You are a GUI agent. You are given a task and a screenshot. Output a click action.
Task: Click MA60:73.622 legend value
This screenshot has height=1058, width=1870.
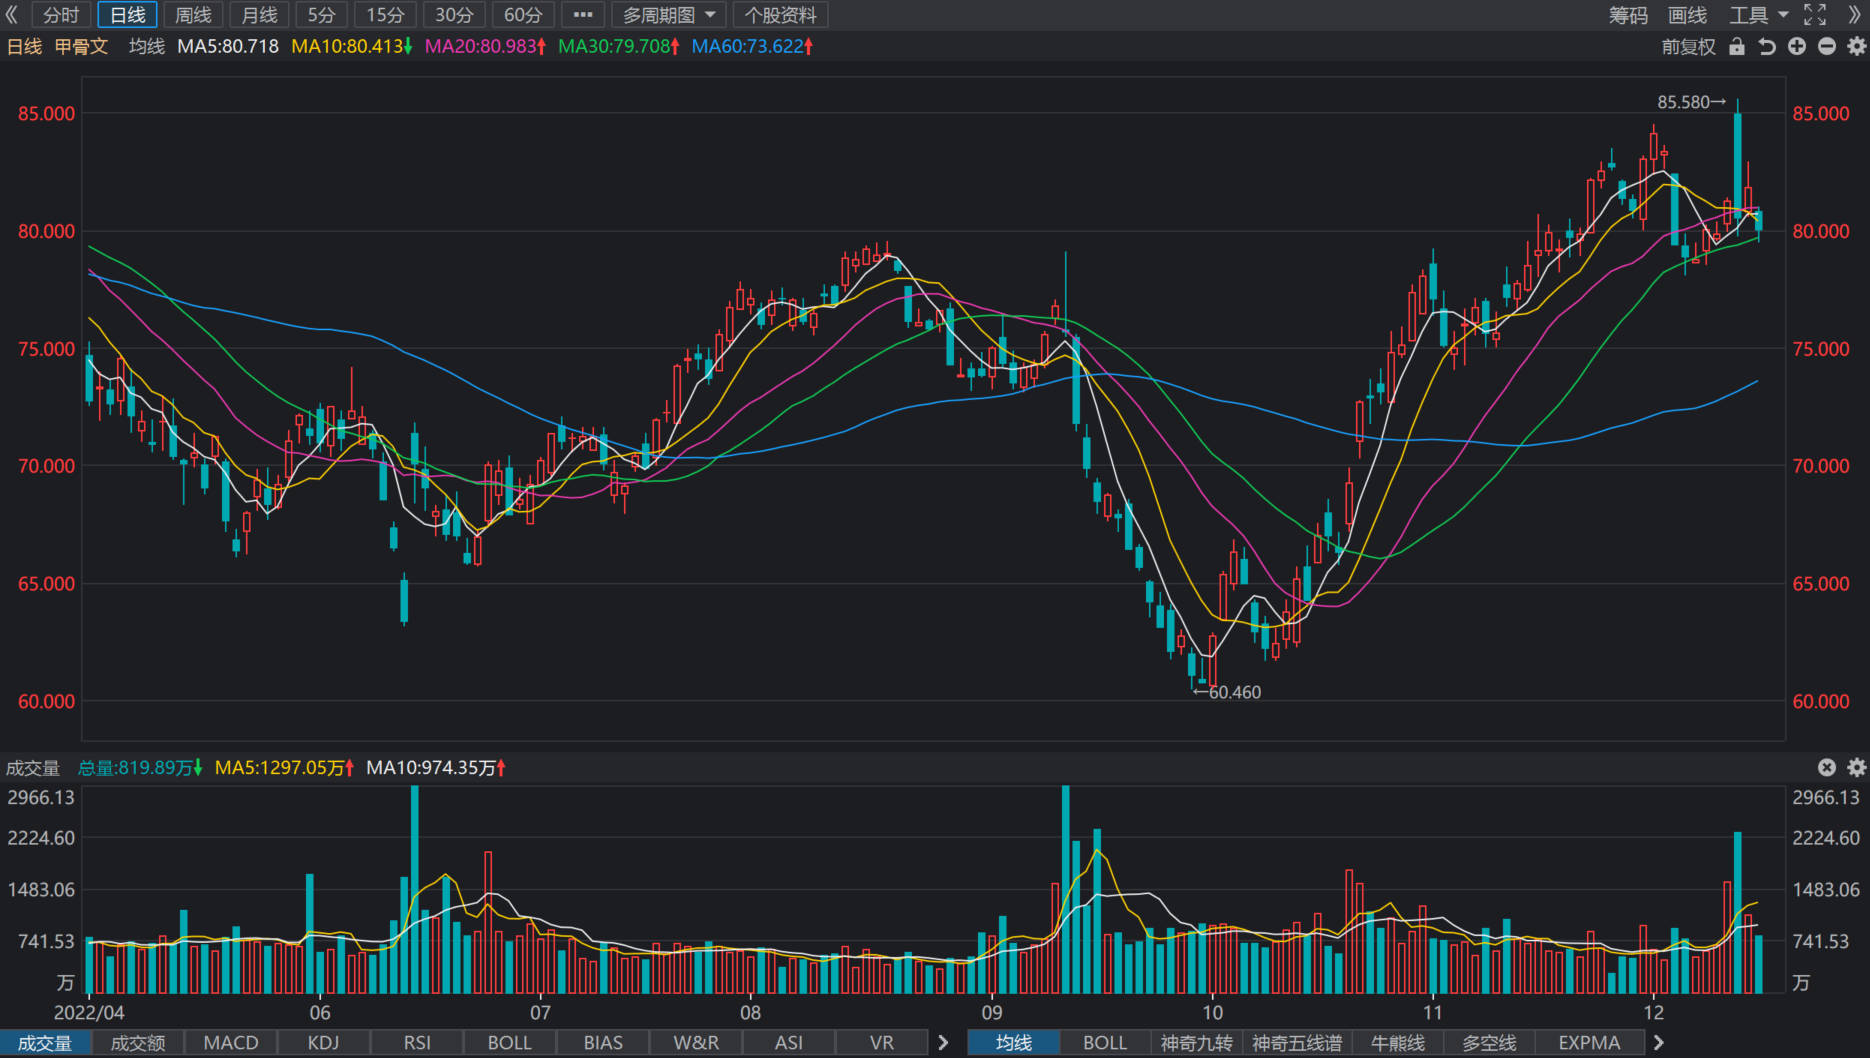click(x=752, y=47)
